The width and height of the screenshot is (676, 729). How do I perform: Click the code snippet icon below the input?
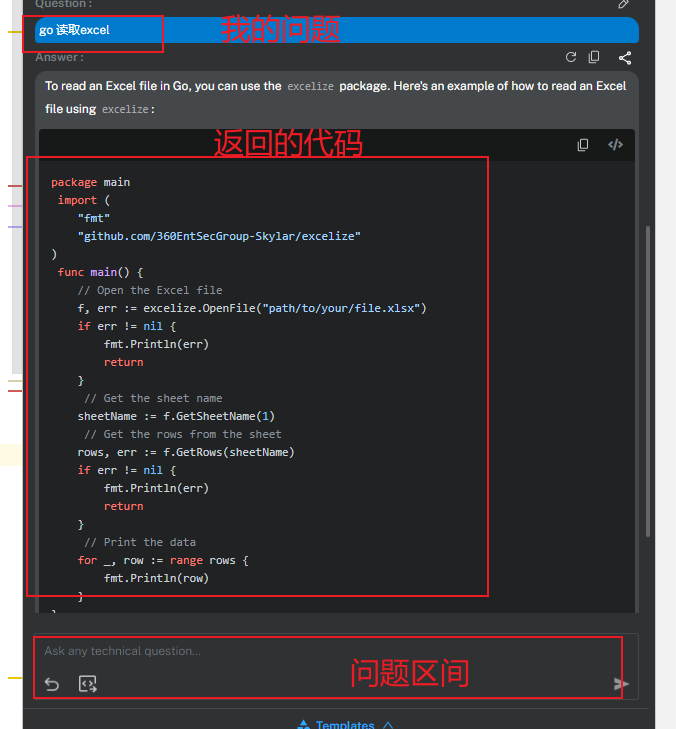(x=87, y=684)
